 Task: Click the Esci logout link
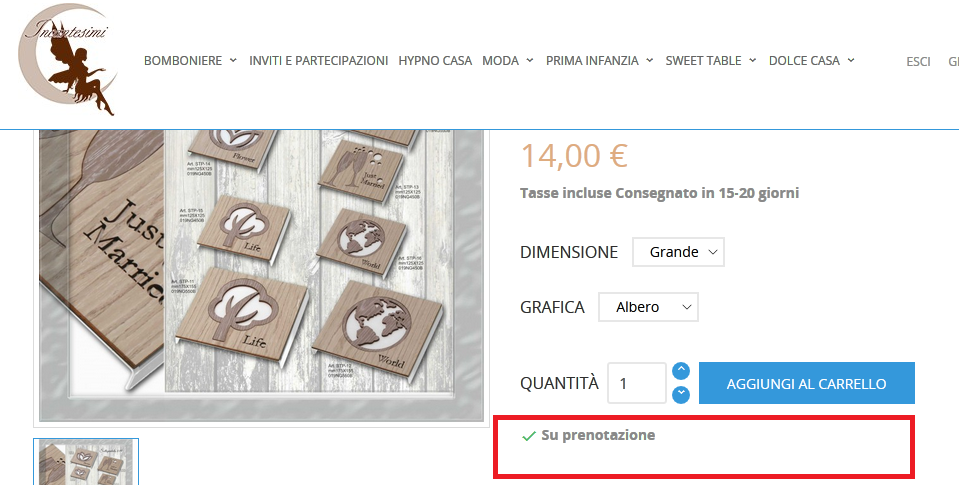point(918,61)
